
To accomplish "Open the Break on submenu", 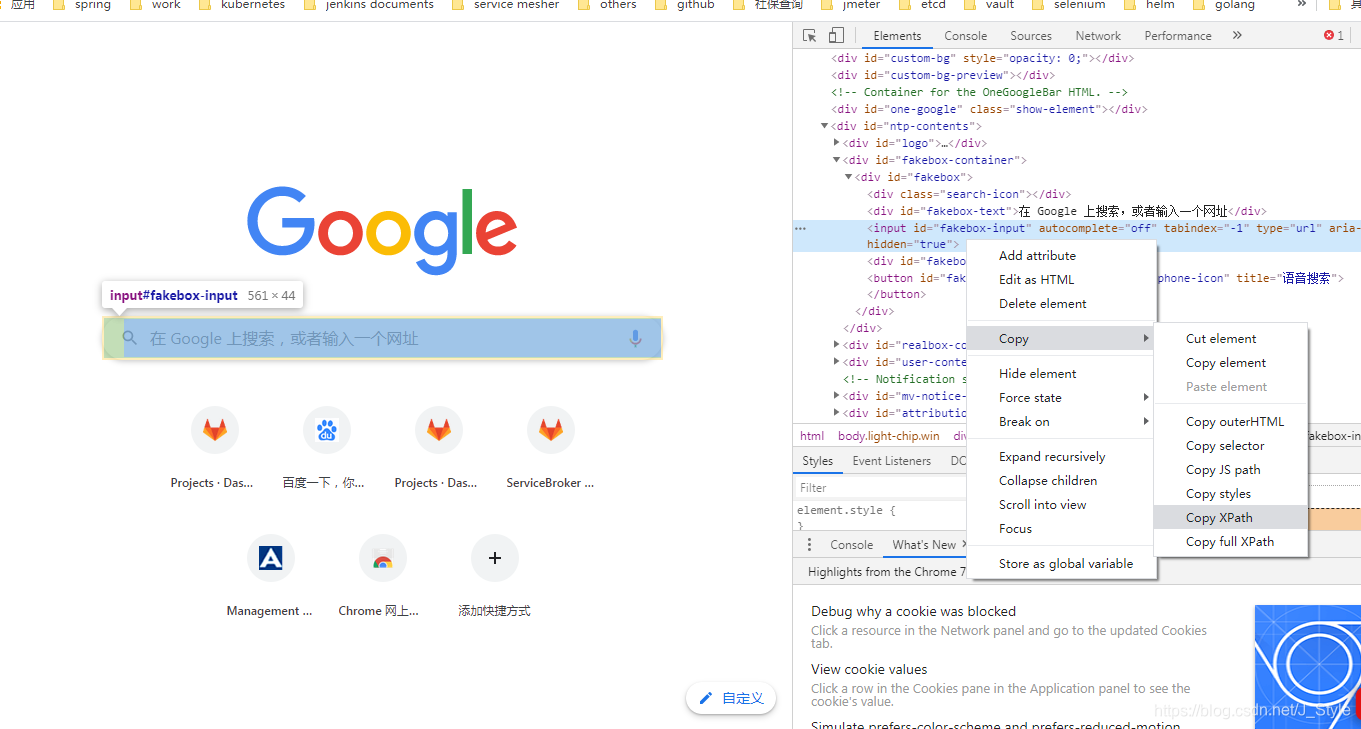I will [x=1061, y=422].
